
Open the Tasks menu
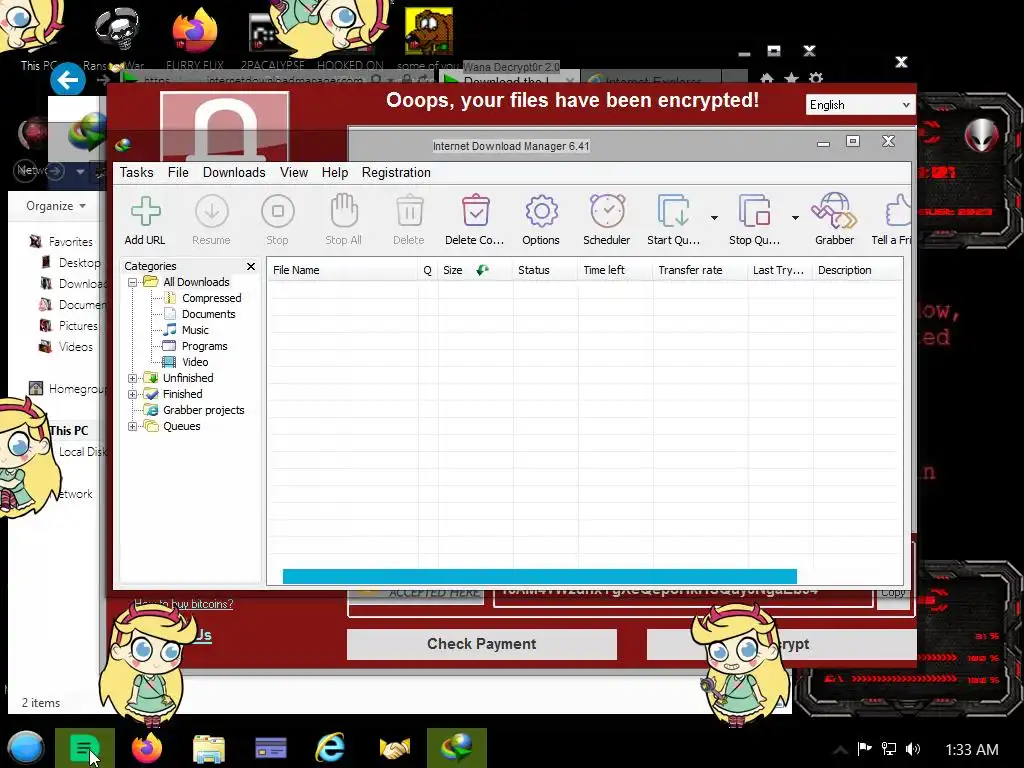tap(136, 172)
